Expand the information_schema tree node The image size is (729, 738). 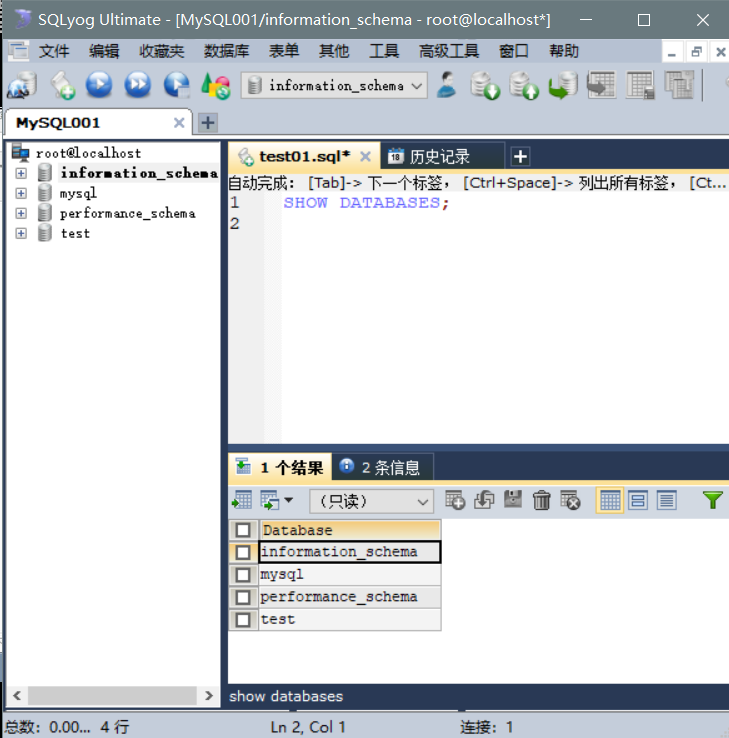tap(21, 173)
